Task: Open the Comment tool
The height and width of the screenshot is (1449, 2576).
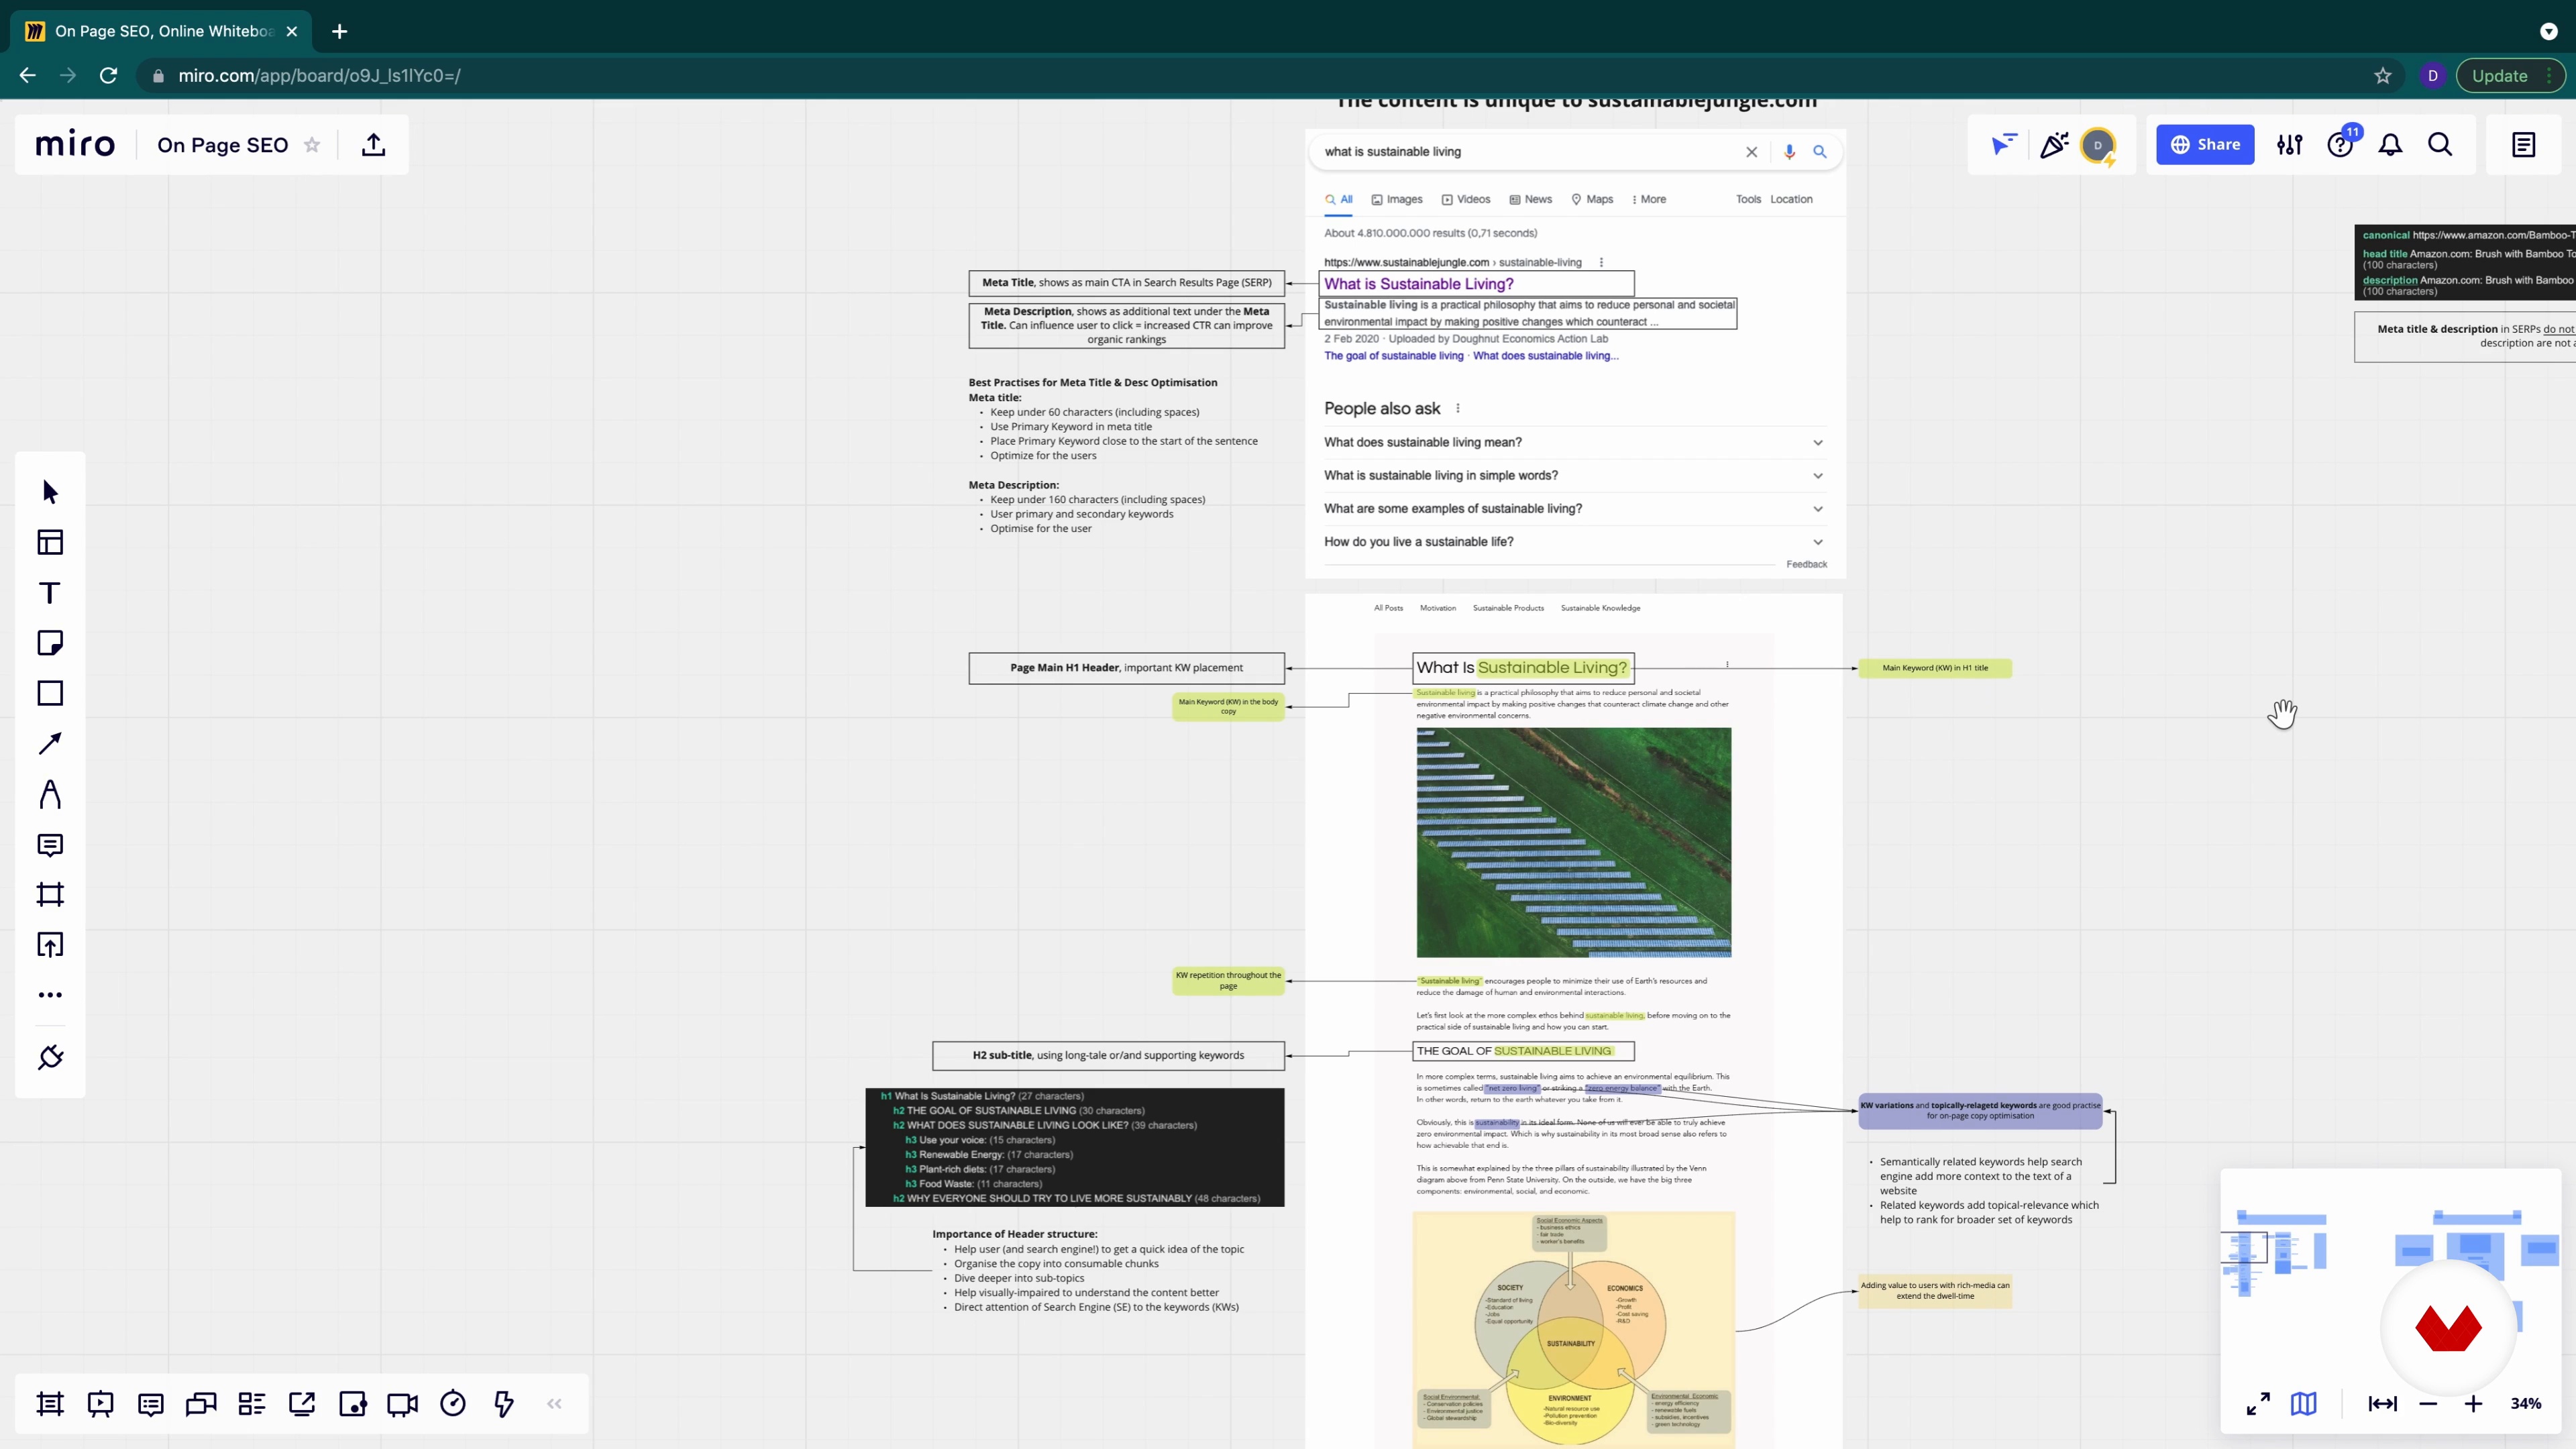Action: click(x=50, y=845)
